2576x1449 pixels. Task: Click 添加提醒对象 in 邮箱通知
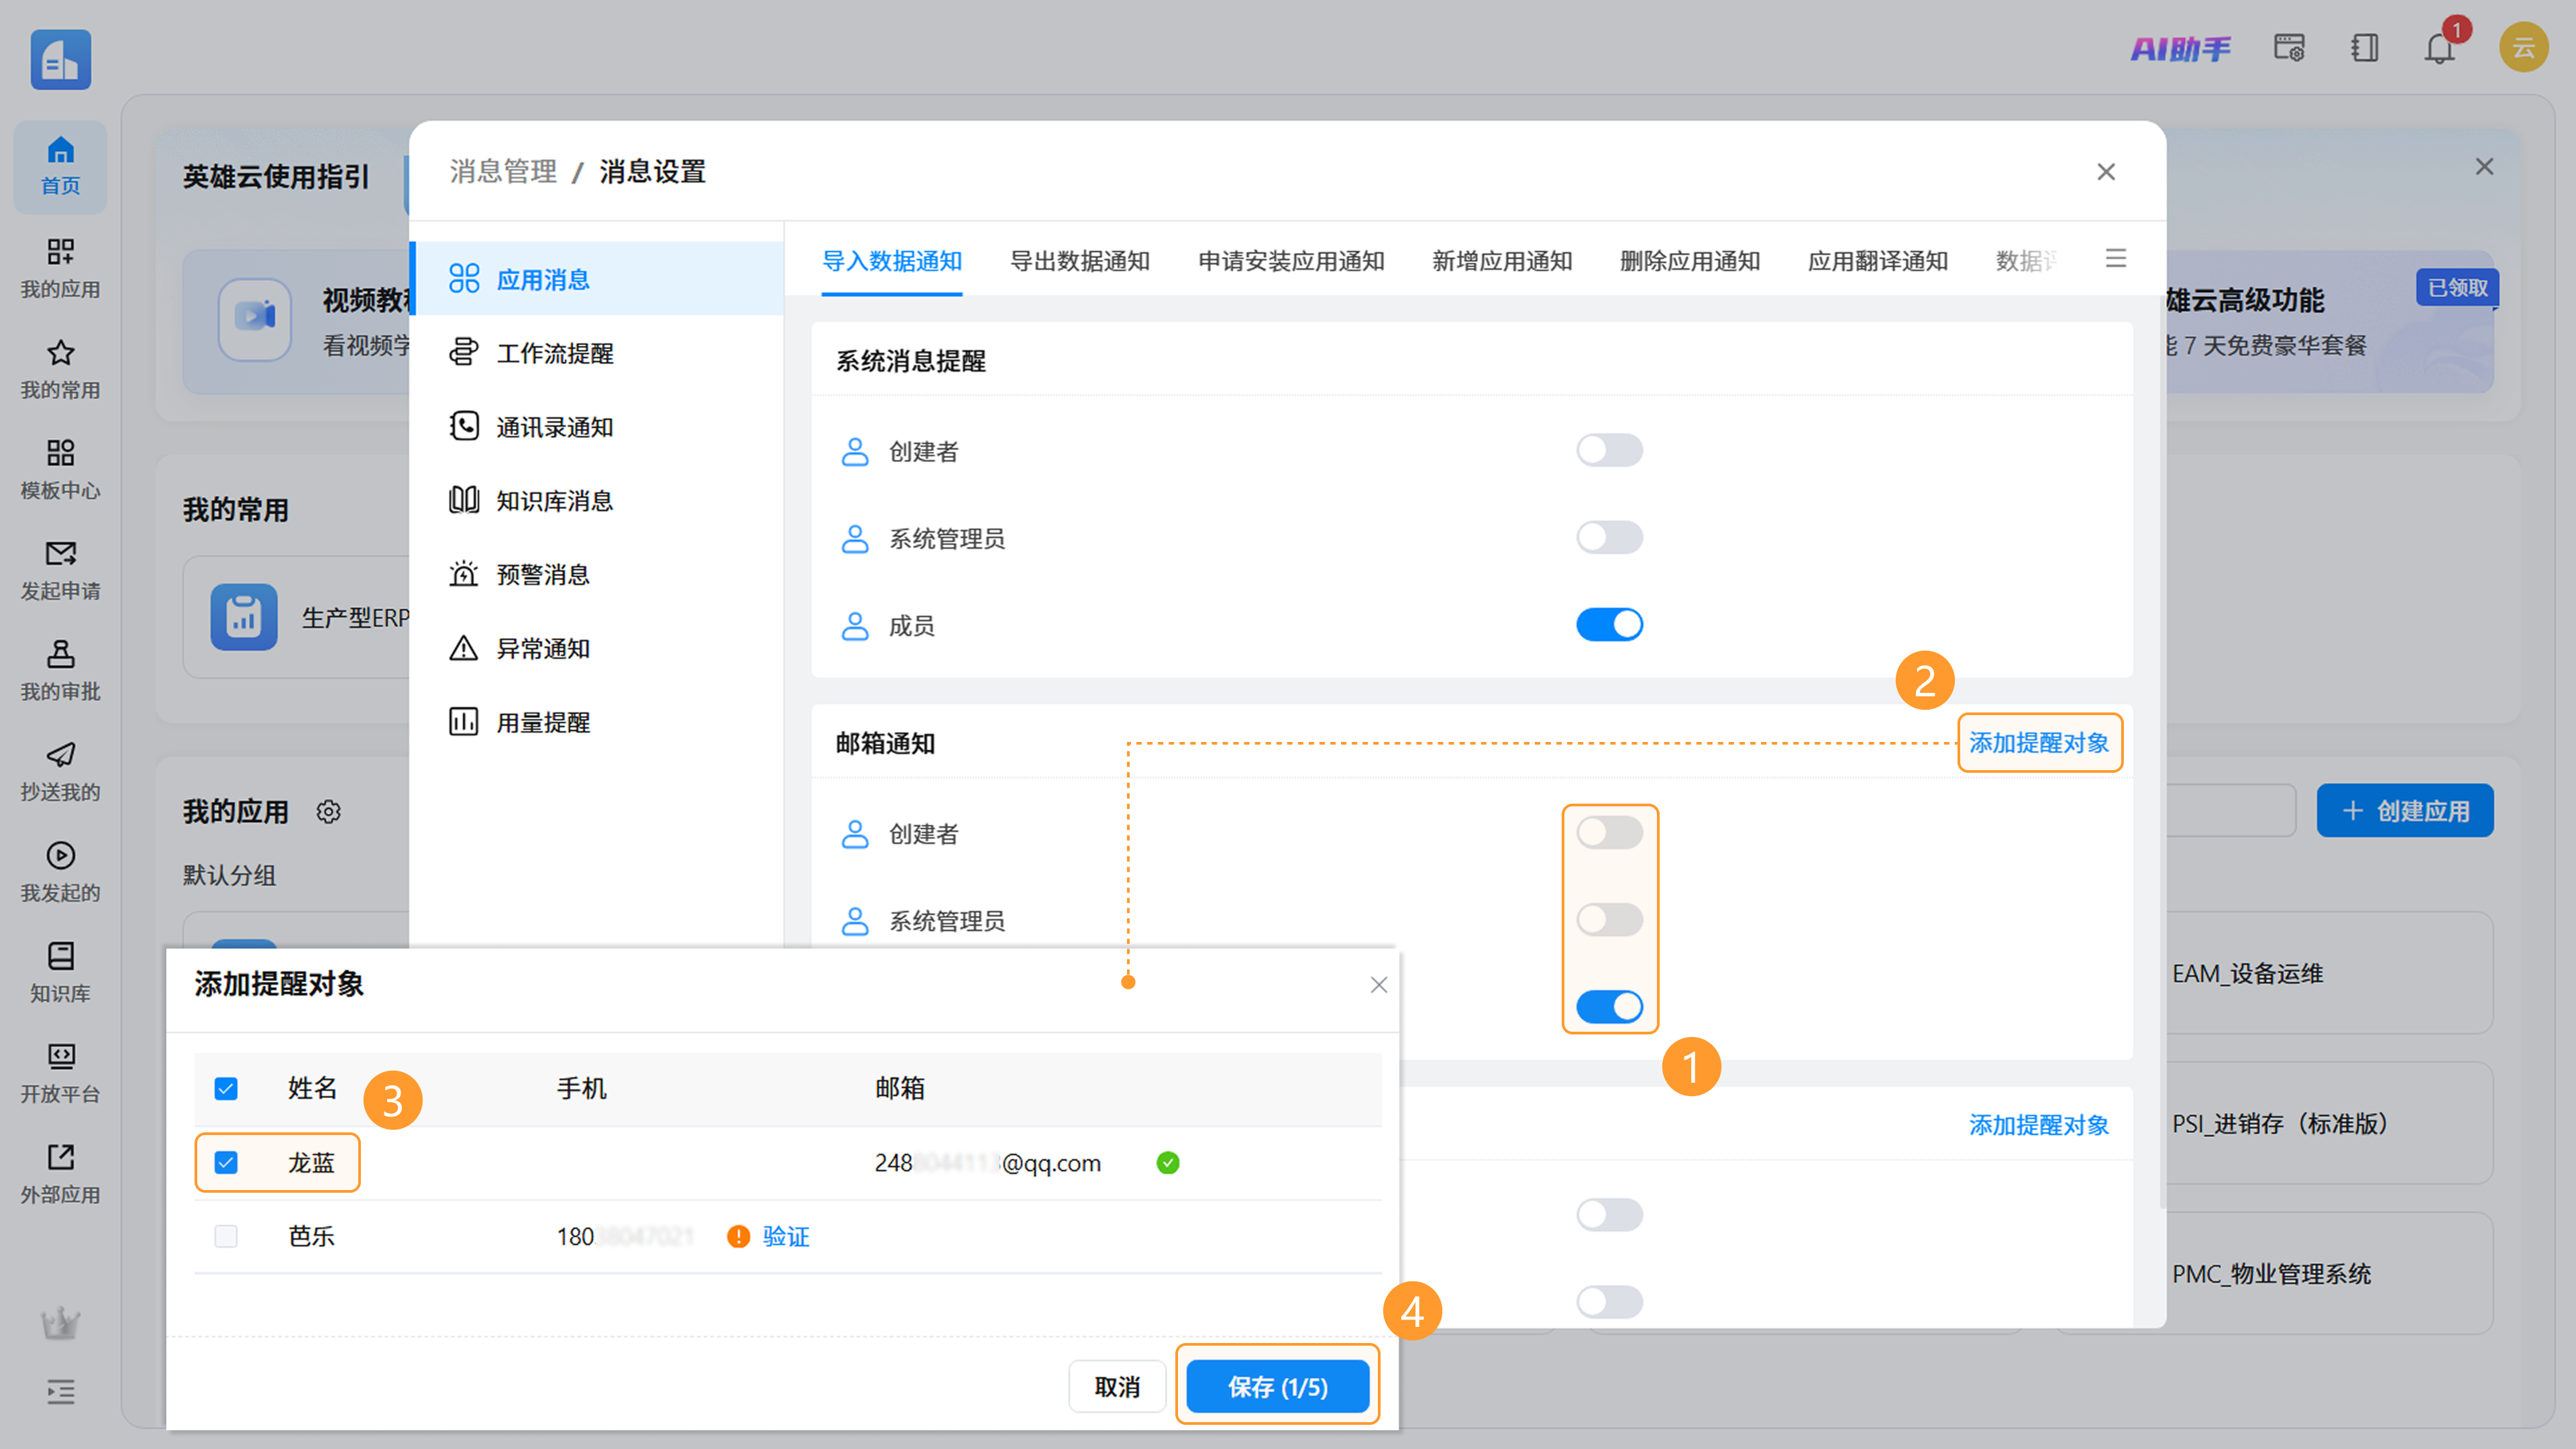pyautogui.click(x=2038, y=743)
